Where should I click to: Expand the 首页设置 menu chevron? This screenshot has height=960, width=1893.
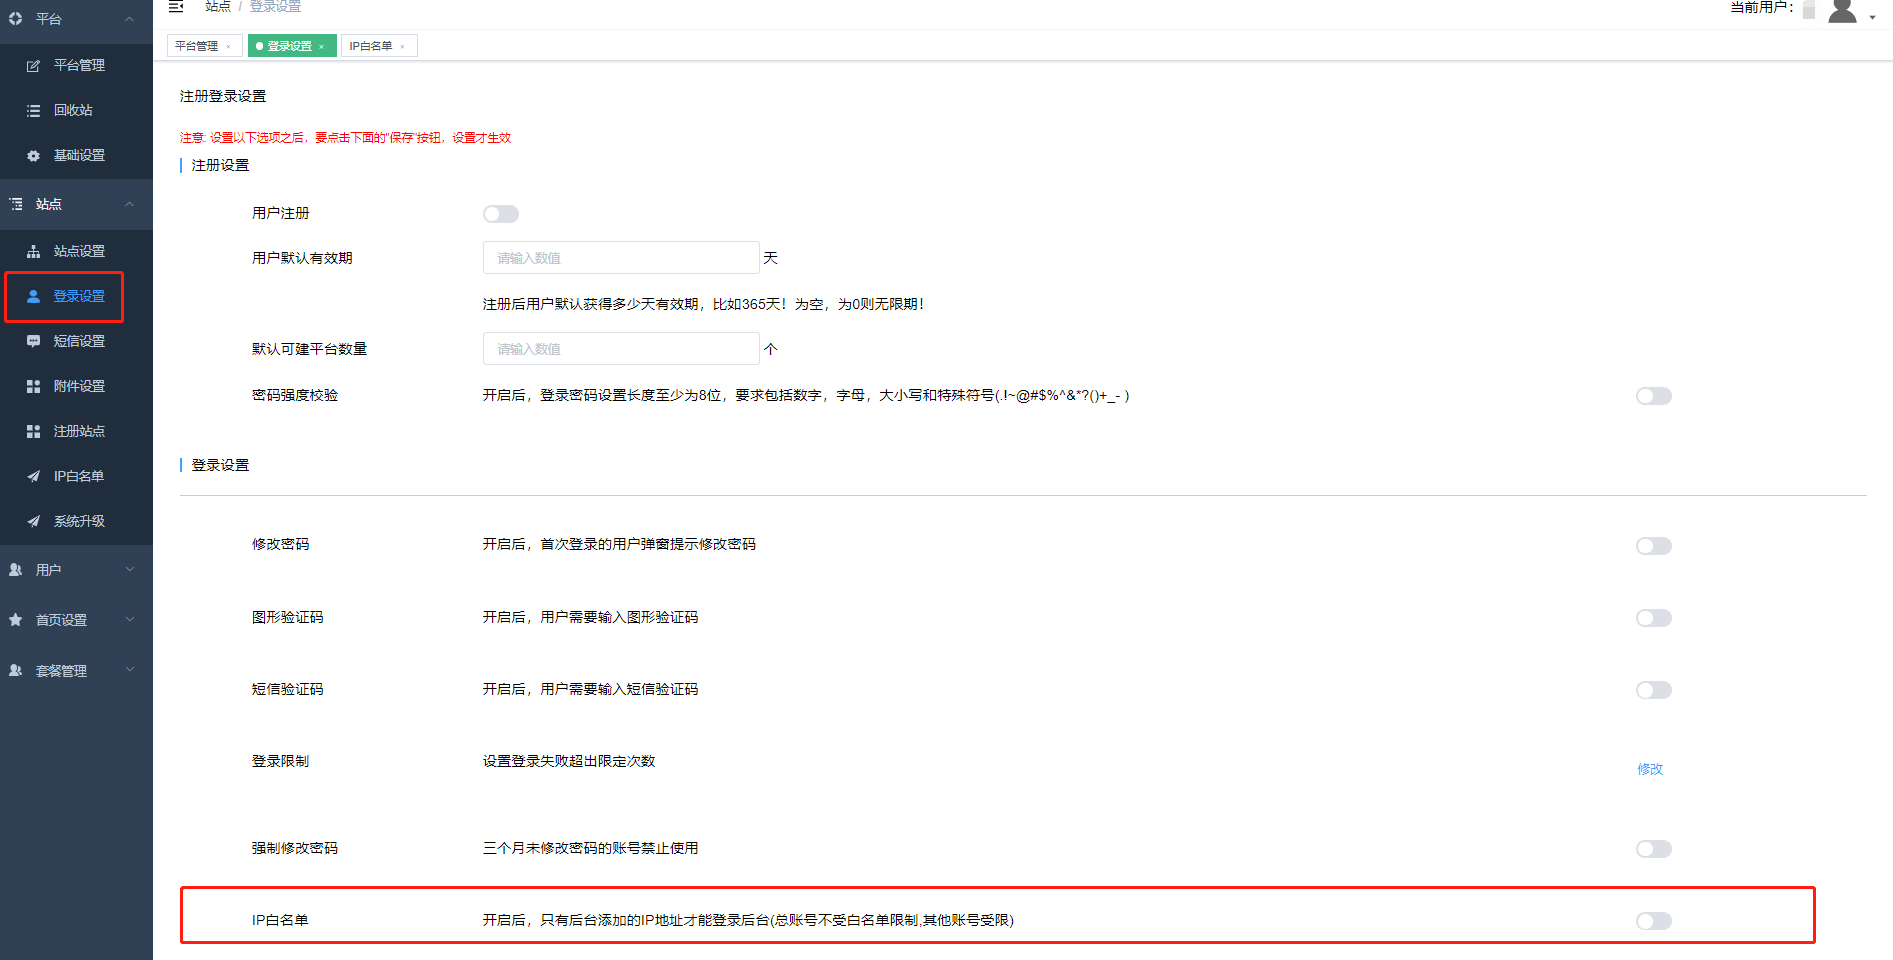coord(129,620)
